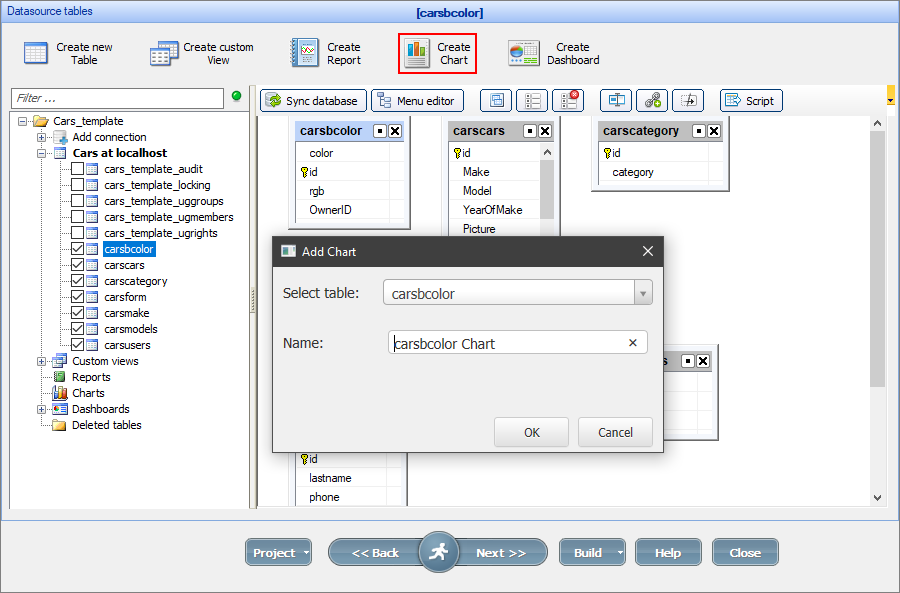Uncheck the carscars table checkbox

pyautogui.click(x=77, y=265)
